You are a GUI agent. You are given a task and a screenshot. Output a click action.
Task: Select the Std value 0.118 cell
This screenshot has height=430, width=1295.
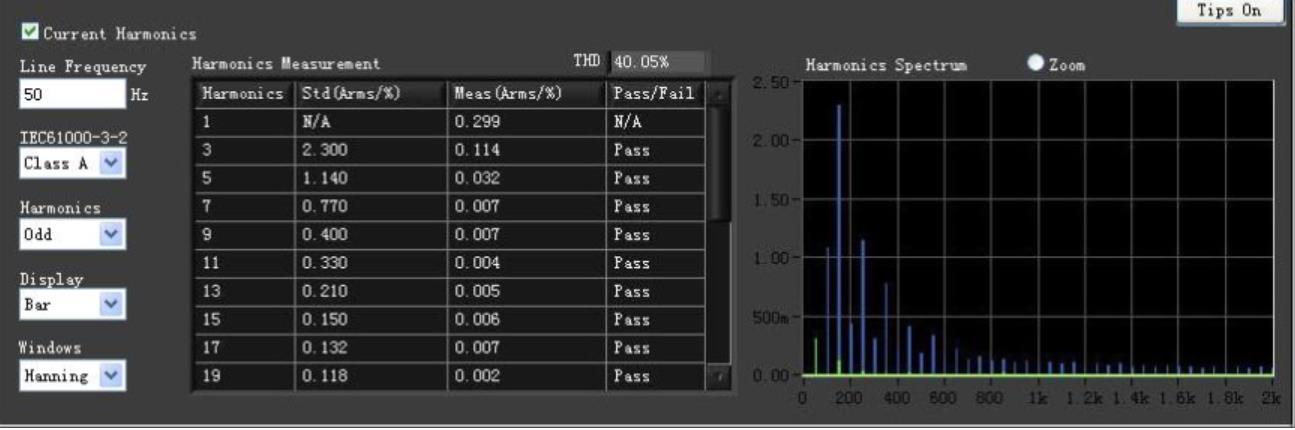pos(370,378)
